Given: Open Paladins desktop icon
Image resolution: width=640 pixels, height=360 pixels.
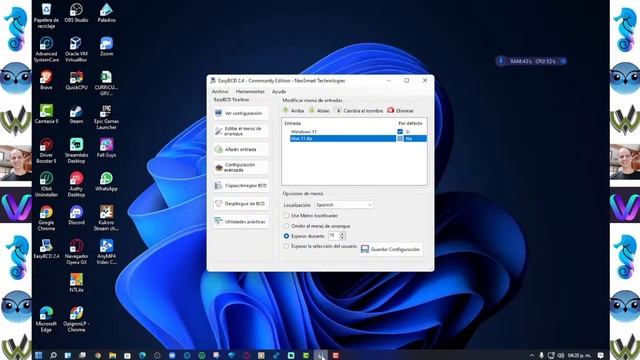Looking at the screenshot, I should click(x=106, y=12).
